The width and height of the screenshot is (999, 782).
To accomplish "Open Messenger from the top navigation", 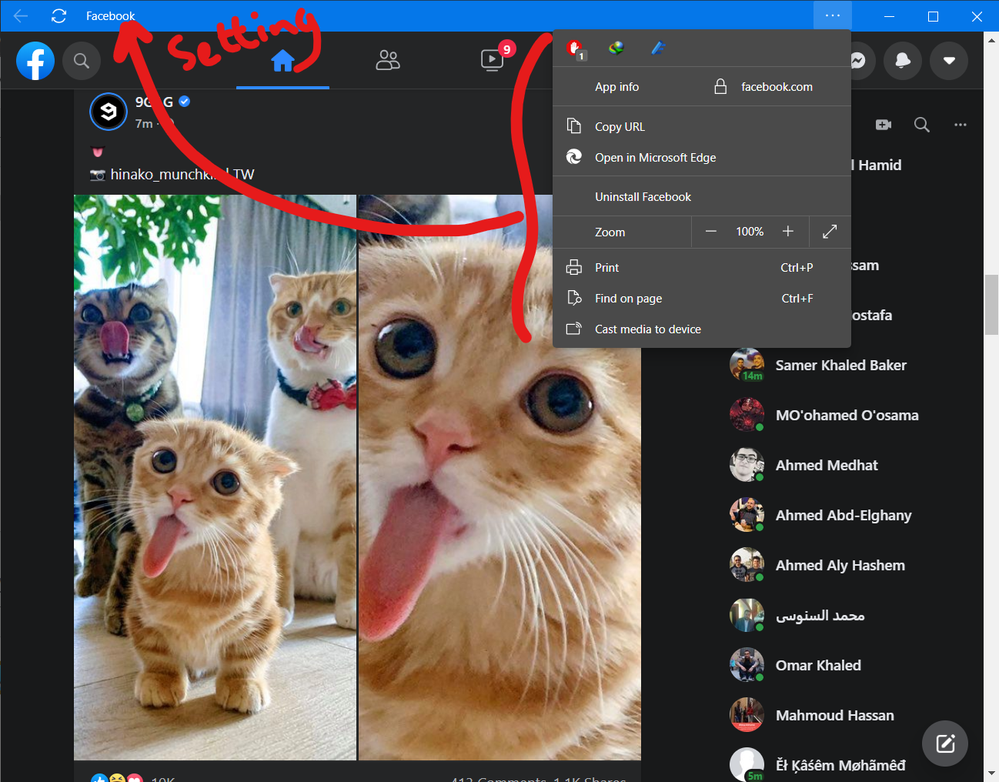I will [x=857, y=61].
